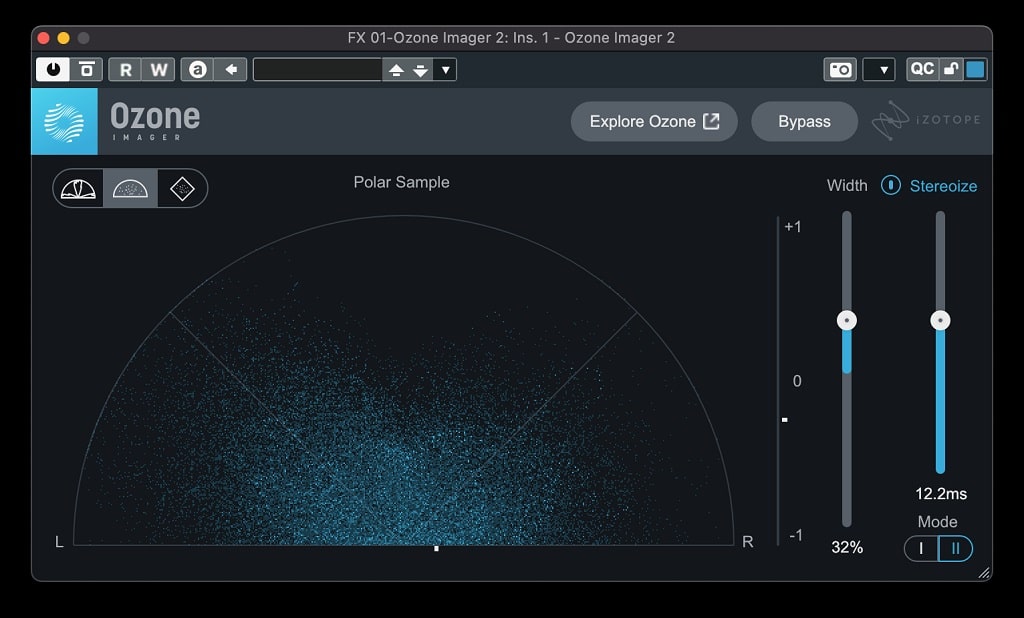Enable the W write automation button
The height and width of the screenshot is (618, 1024).
pos(159,69)
